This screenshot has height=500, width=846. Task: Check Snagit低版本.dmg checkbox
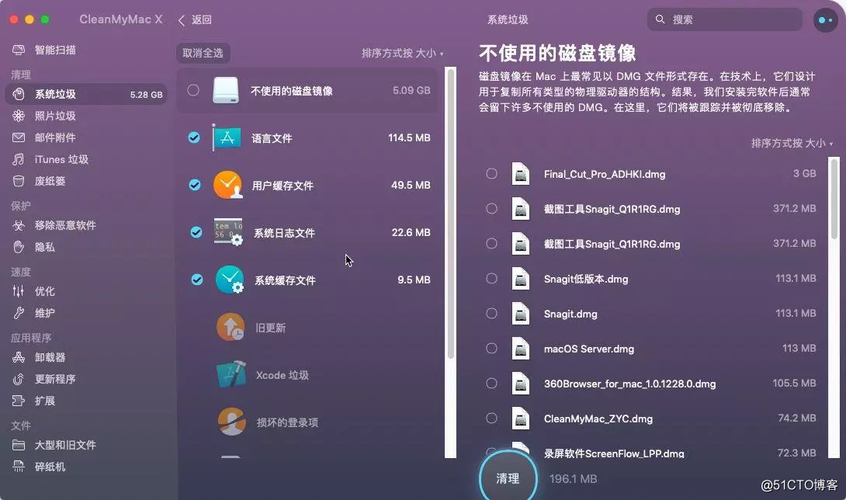pyautogui.click(x=492, y=278)
